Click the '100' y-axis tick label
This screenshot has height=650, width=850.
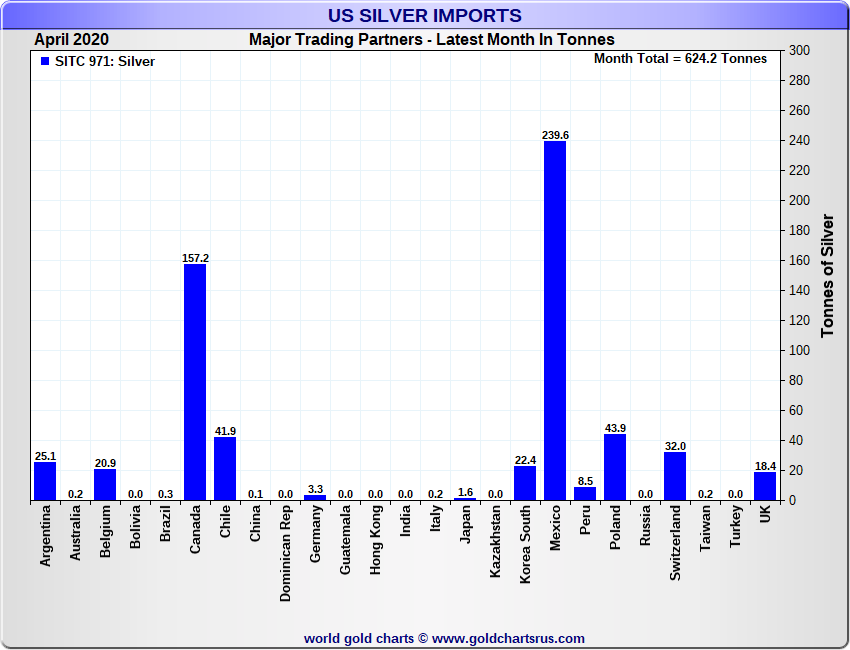[800, 351]
